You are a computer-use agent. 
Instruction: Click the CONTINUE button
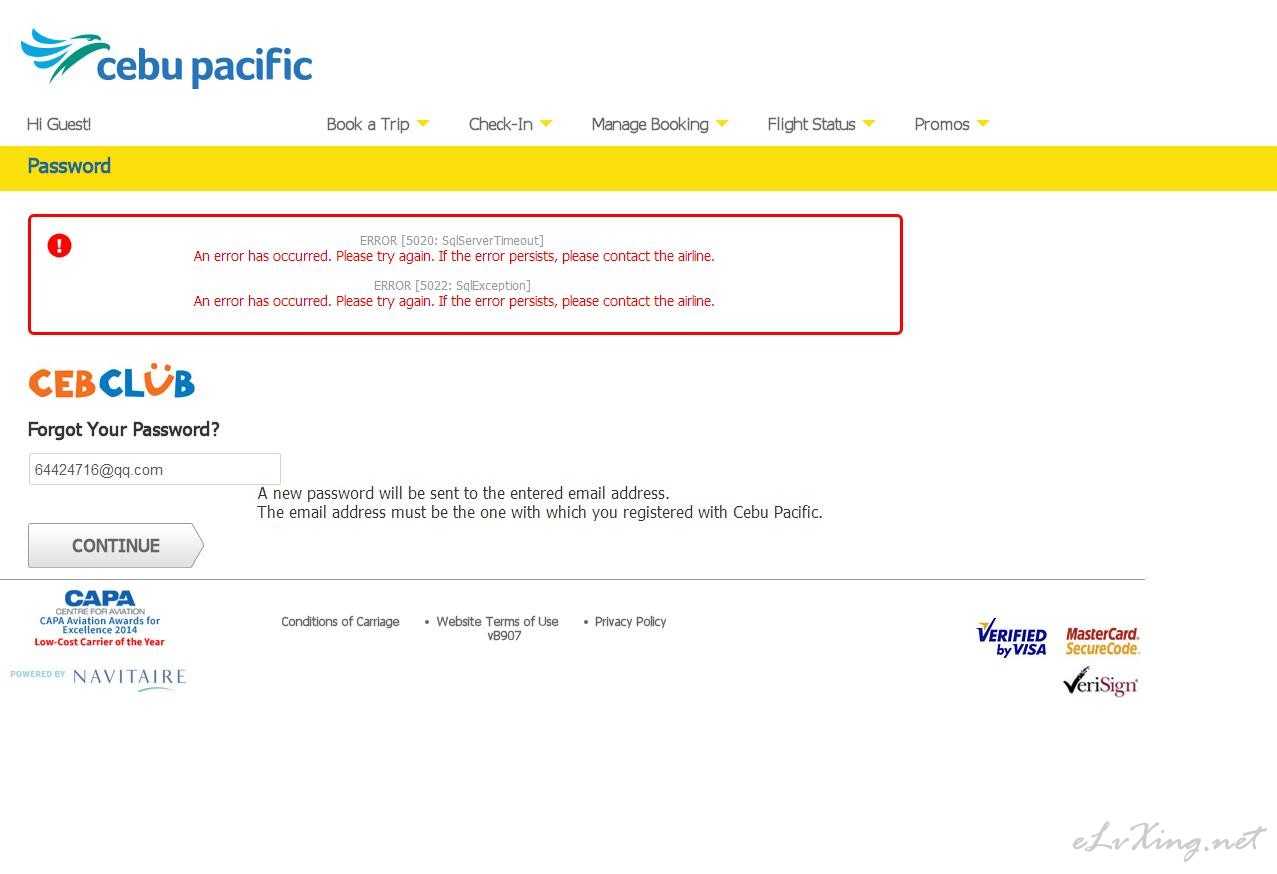116,545
